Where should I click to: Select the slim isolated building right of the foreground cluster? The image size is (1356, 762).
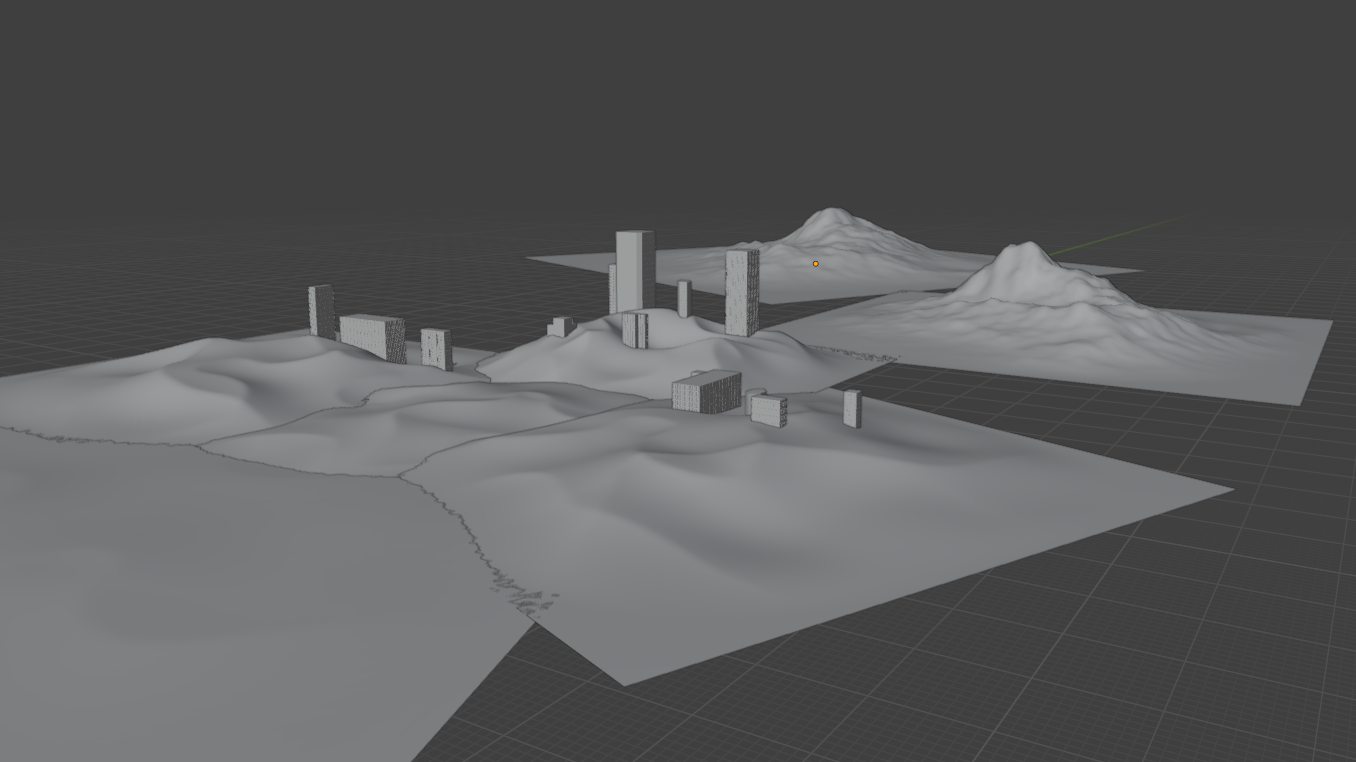tap(852, 409)
